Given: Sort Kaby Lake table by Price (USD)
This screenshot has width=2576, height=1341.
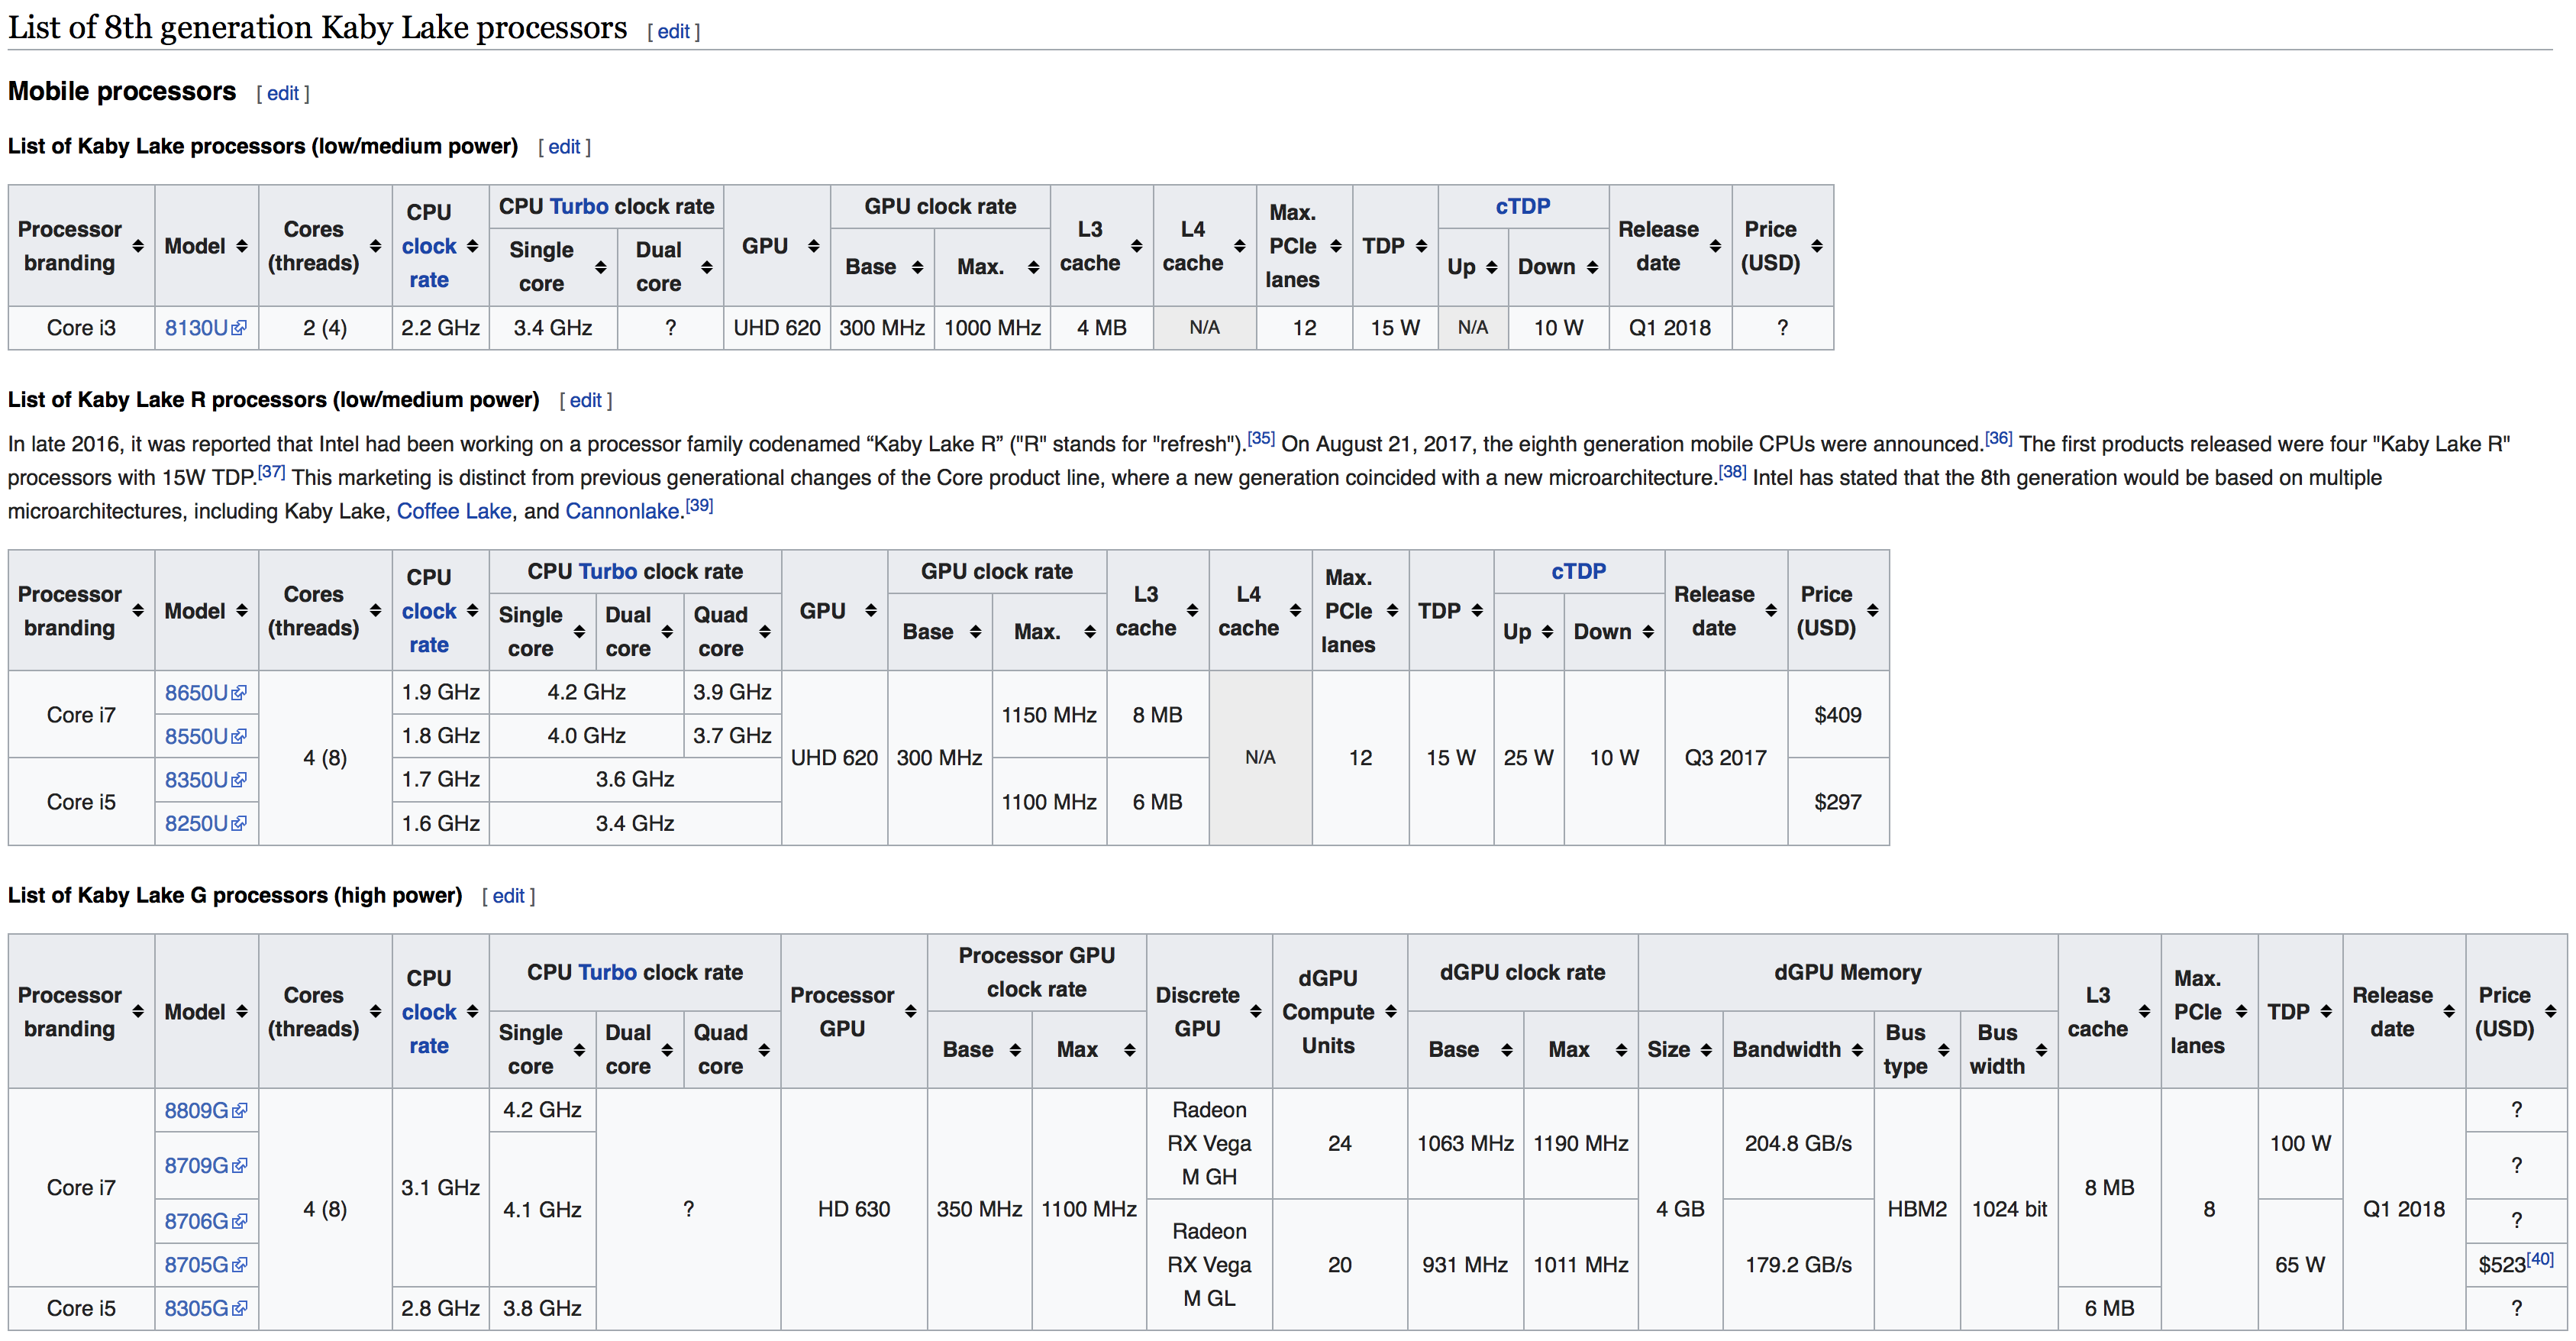Looking at the screenshot, I should point(1817,246).
